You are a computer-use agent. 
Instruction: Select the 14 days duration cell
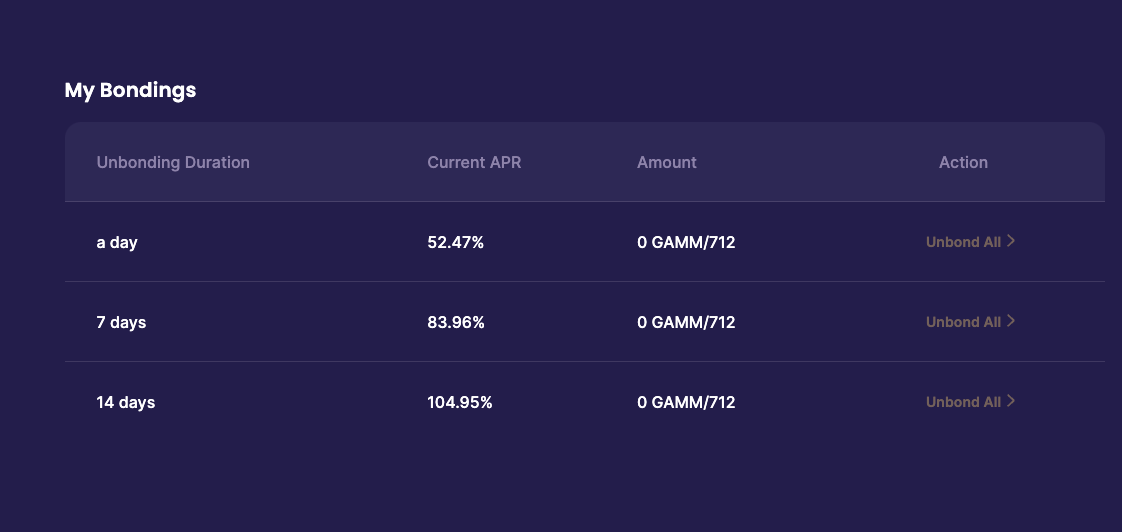[125, 402]
